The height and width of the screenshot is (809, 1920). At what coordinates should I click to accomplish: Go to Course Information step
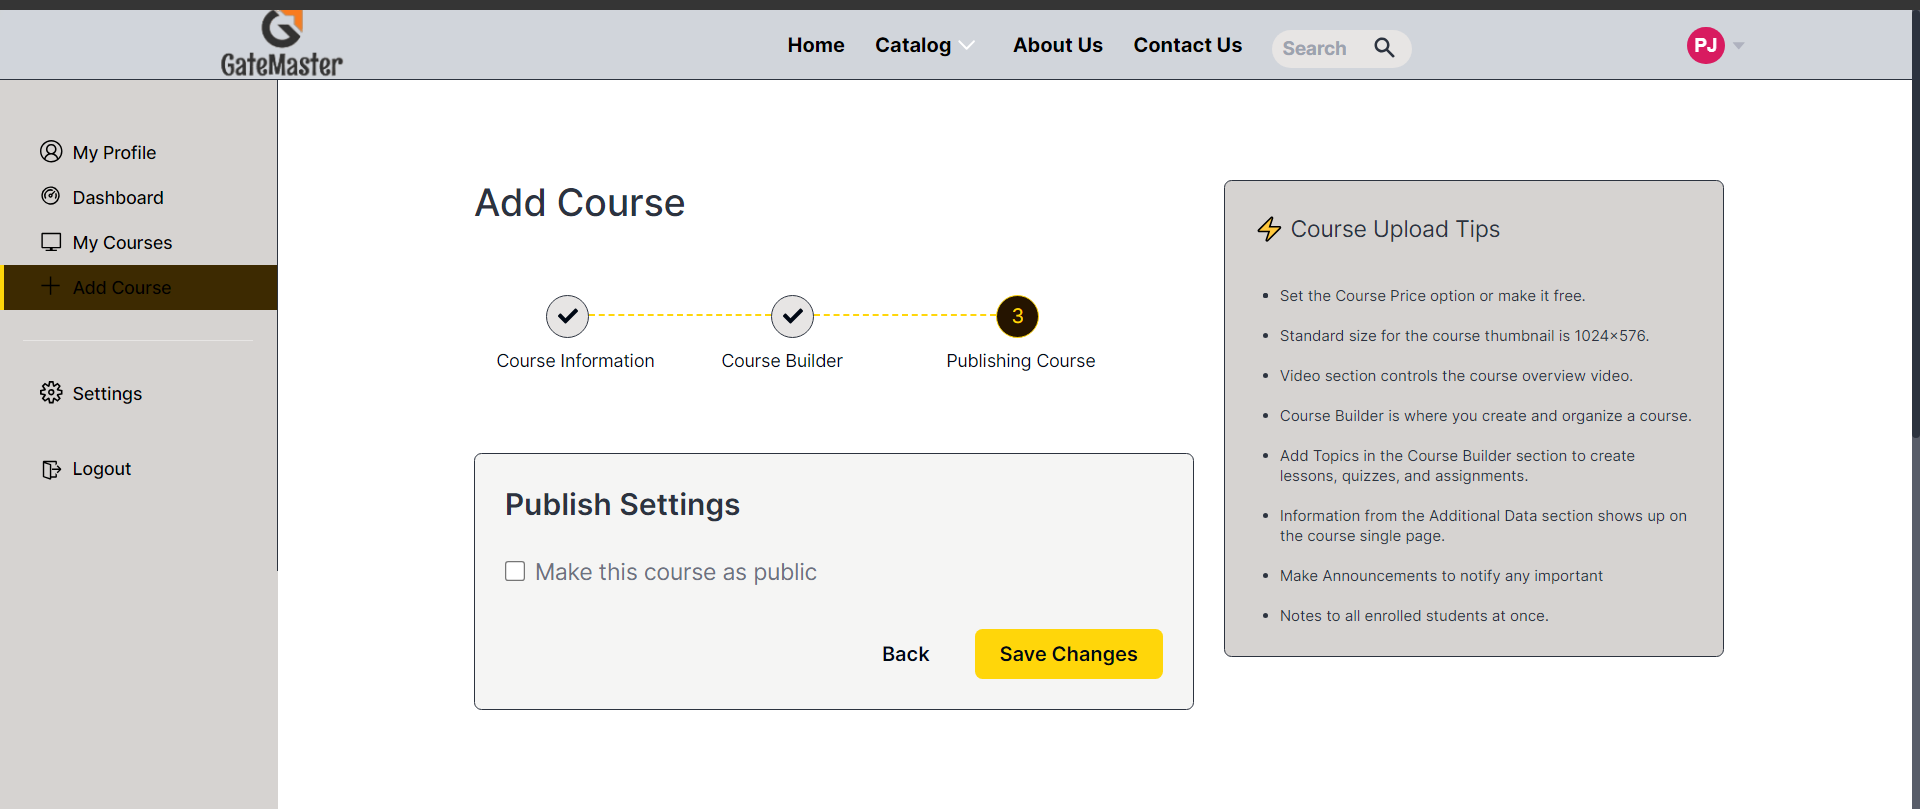point(567,316)
